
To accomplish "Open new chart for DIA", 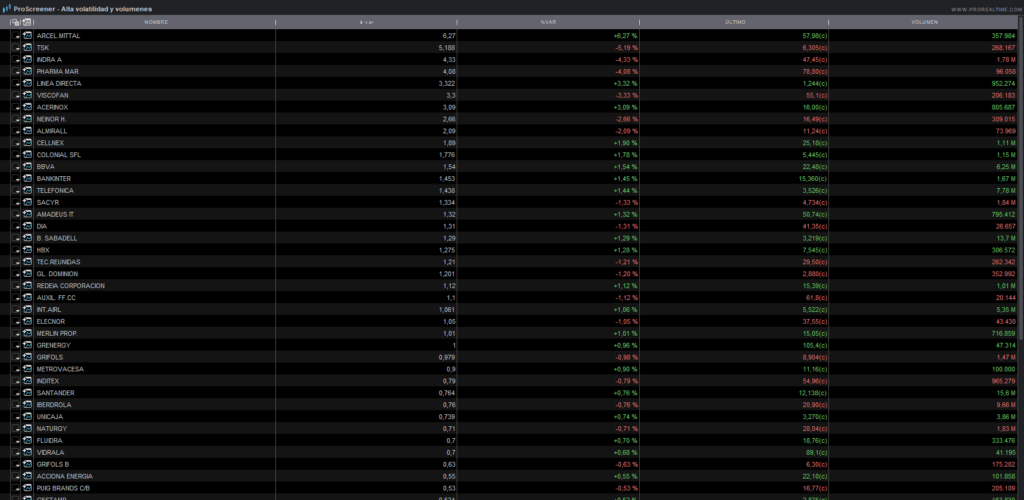I will [27, 226].
